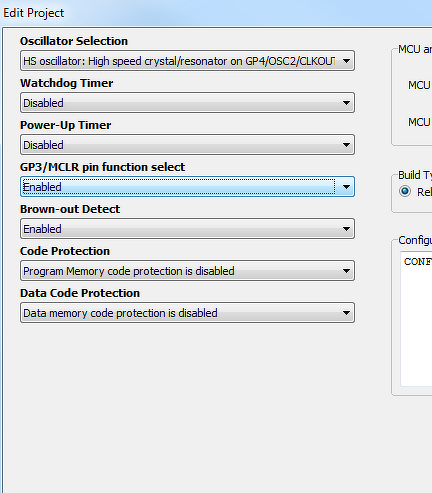Open GP3/MCLR pin function select dropdown
The width and height of the screenshot is (432, 493).
[x=187, y=187]
